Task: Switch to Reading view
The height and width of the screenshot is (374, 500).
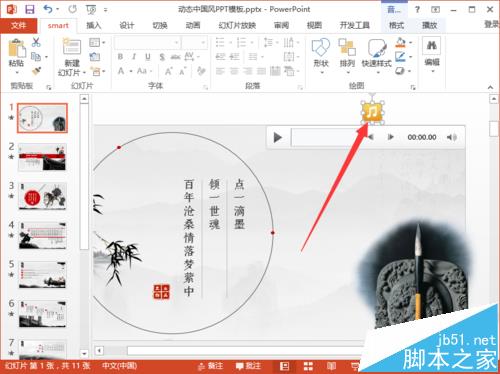Action: point(331,366)
